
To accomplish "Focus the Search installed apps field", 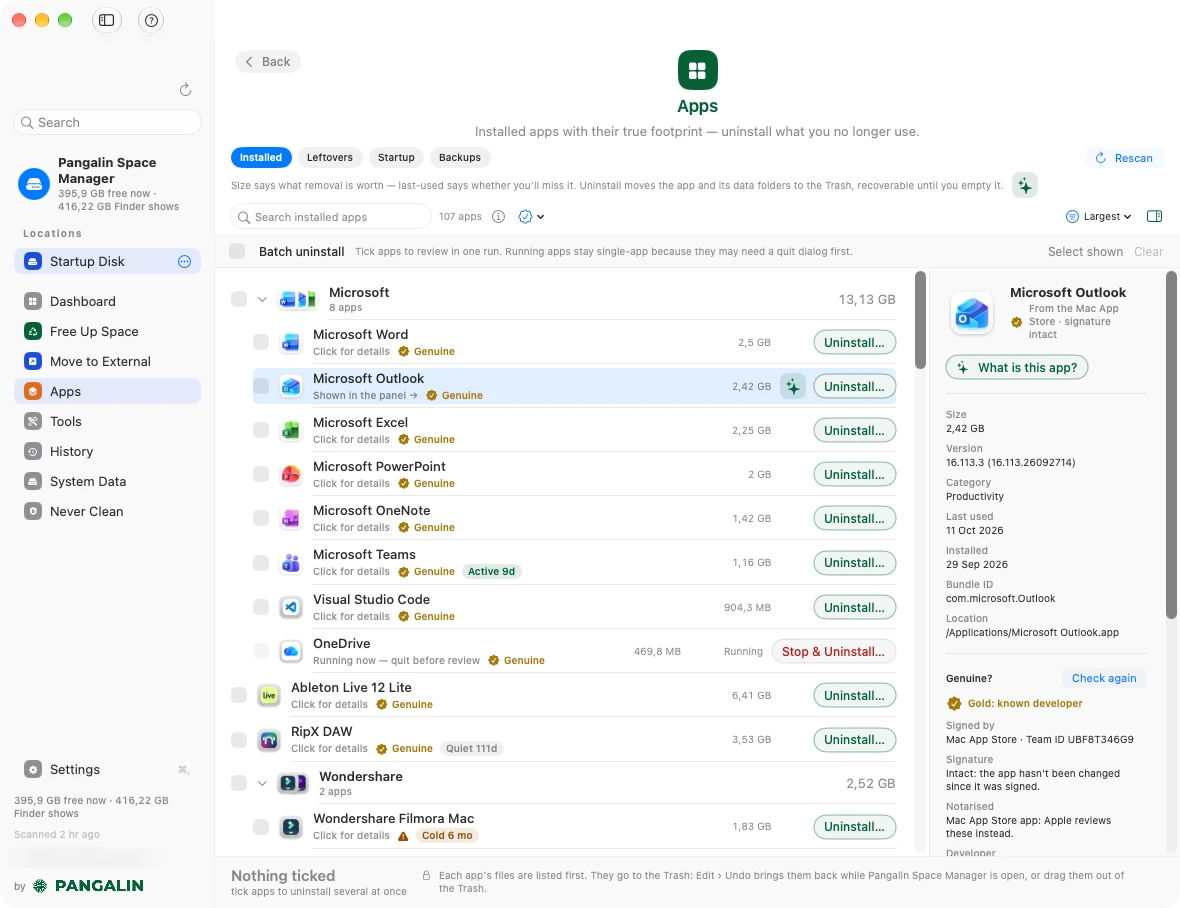I will 331,217.
